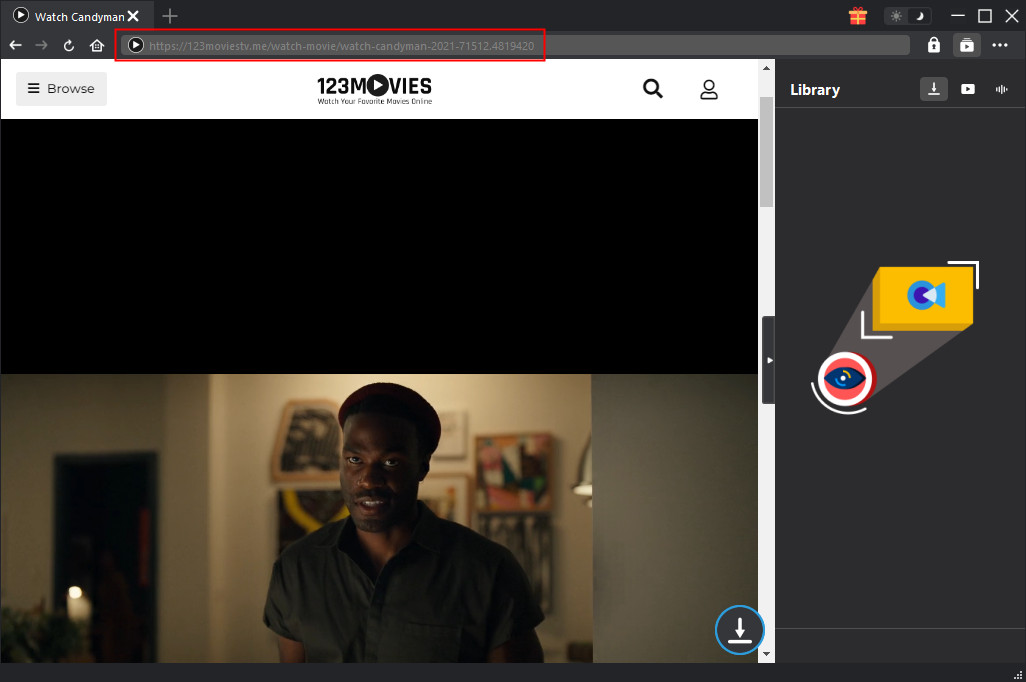Go back to the previous page
Image resolution: width=1026 pixels, height=682 pixels.
click(16, 45)
